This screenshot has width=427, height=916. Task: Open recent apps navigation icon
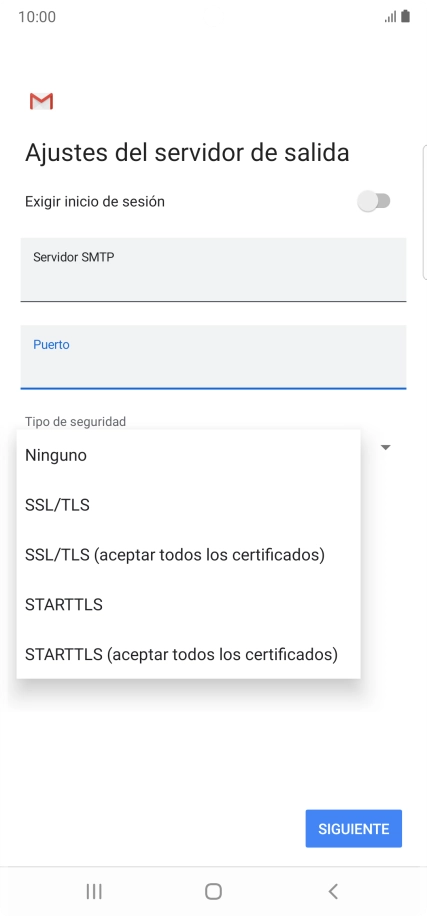click(93, 891)
